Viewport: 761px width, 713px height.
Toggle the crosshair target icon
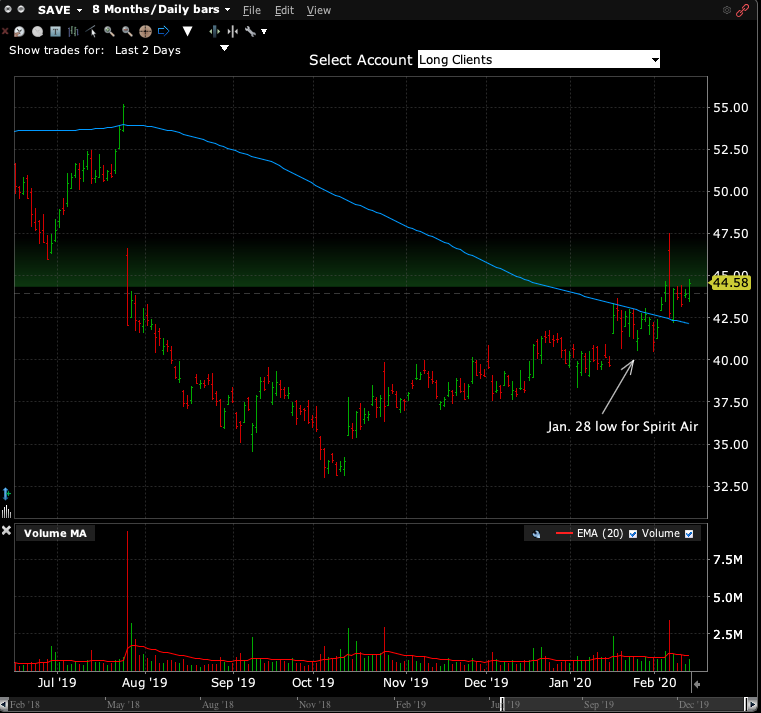pyautogui.click(x=145, y=32)
